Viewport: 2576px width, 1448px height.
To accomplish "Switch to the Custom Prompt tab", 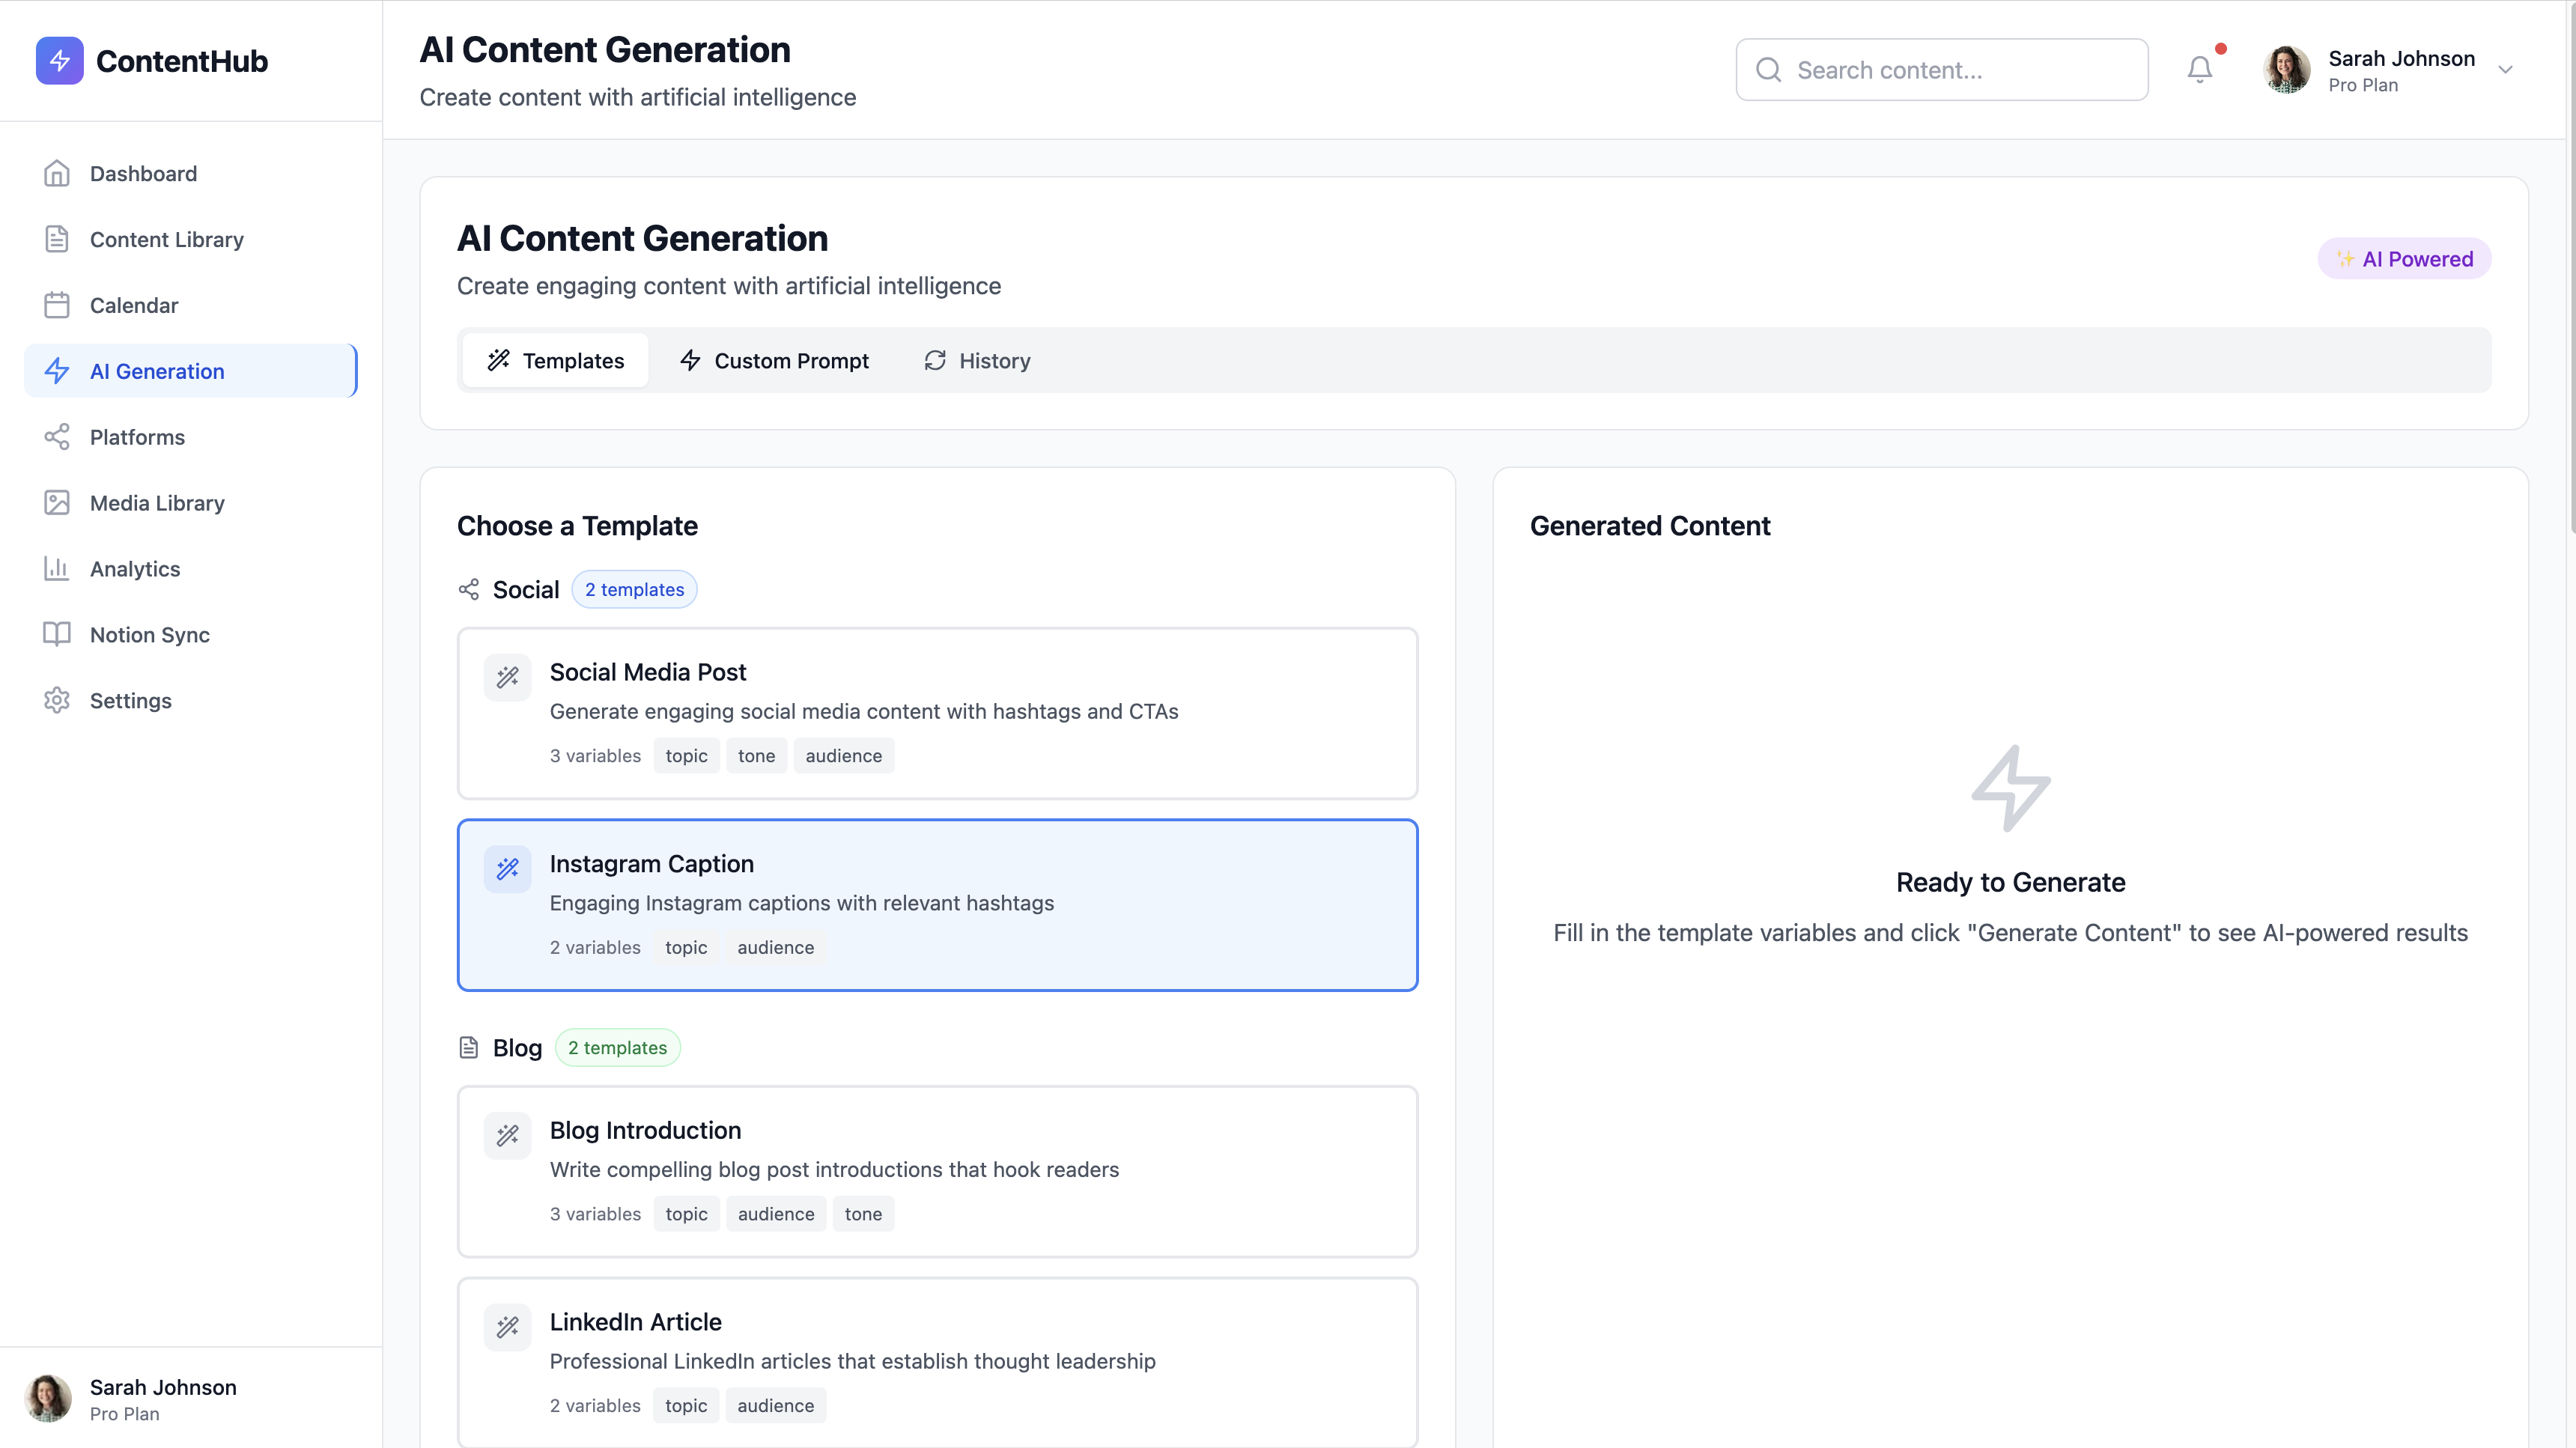I will tap(774, 361).
